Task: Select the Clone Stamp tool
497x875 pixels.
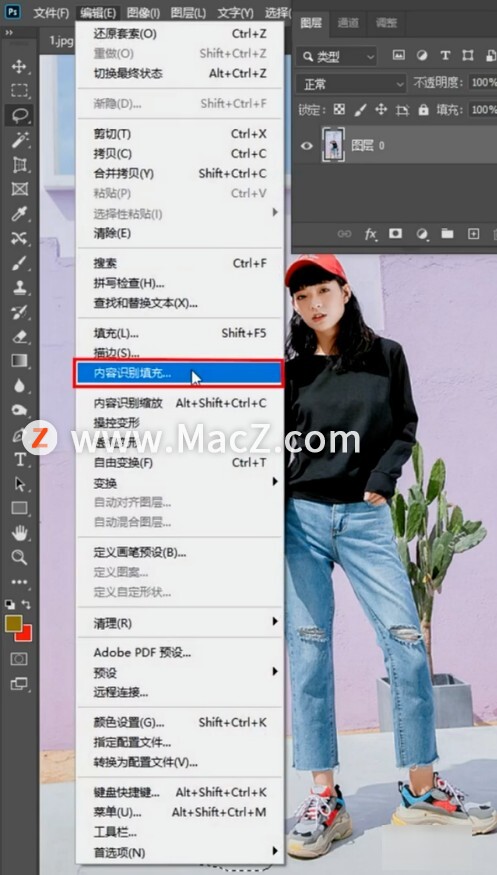Action: [x=19, y=287]
